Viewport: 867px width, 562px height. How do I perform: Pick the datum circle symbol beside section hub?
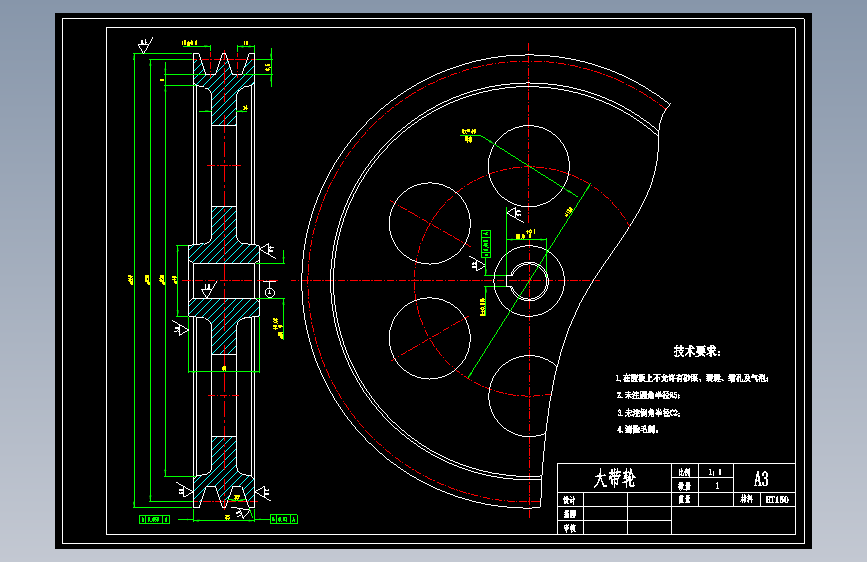tap(270, 292)
